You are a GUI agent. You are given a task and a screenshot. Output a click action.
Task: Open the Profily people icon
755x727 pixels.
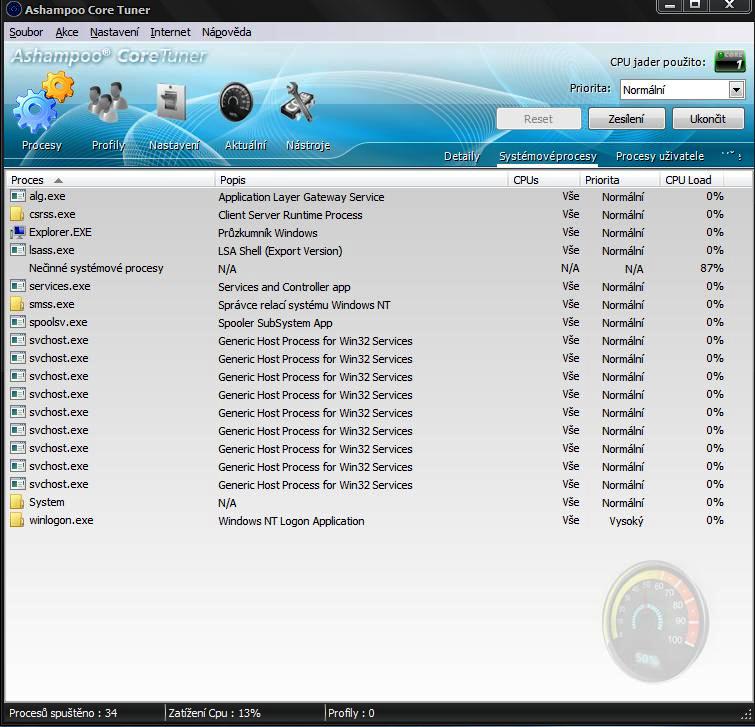pyautogui.click(x=107, y=101)
